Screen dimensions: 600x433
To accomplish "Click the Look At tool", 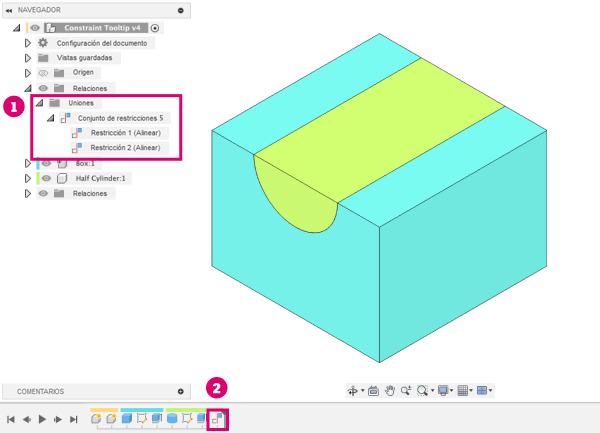I will tap(373, 391).
